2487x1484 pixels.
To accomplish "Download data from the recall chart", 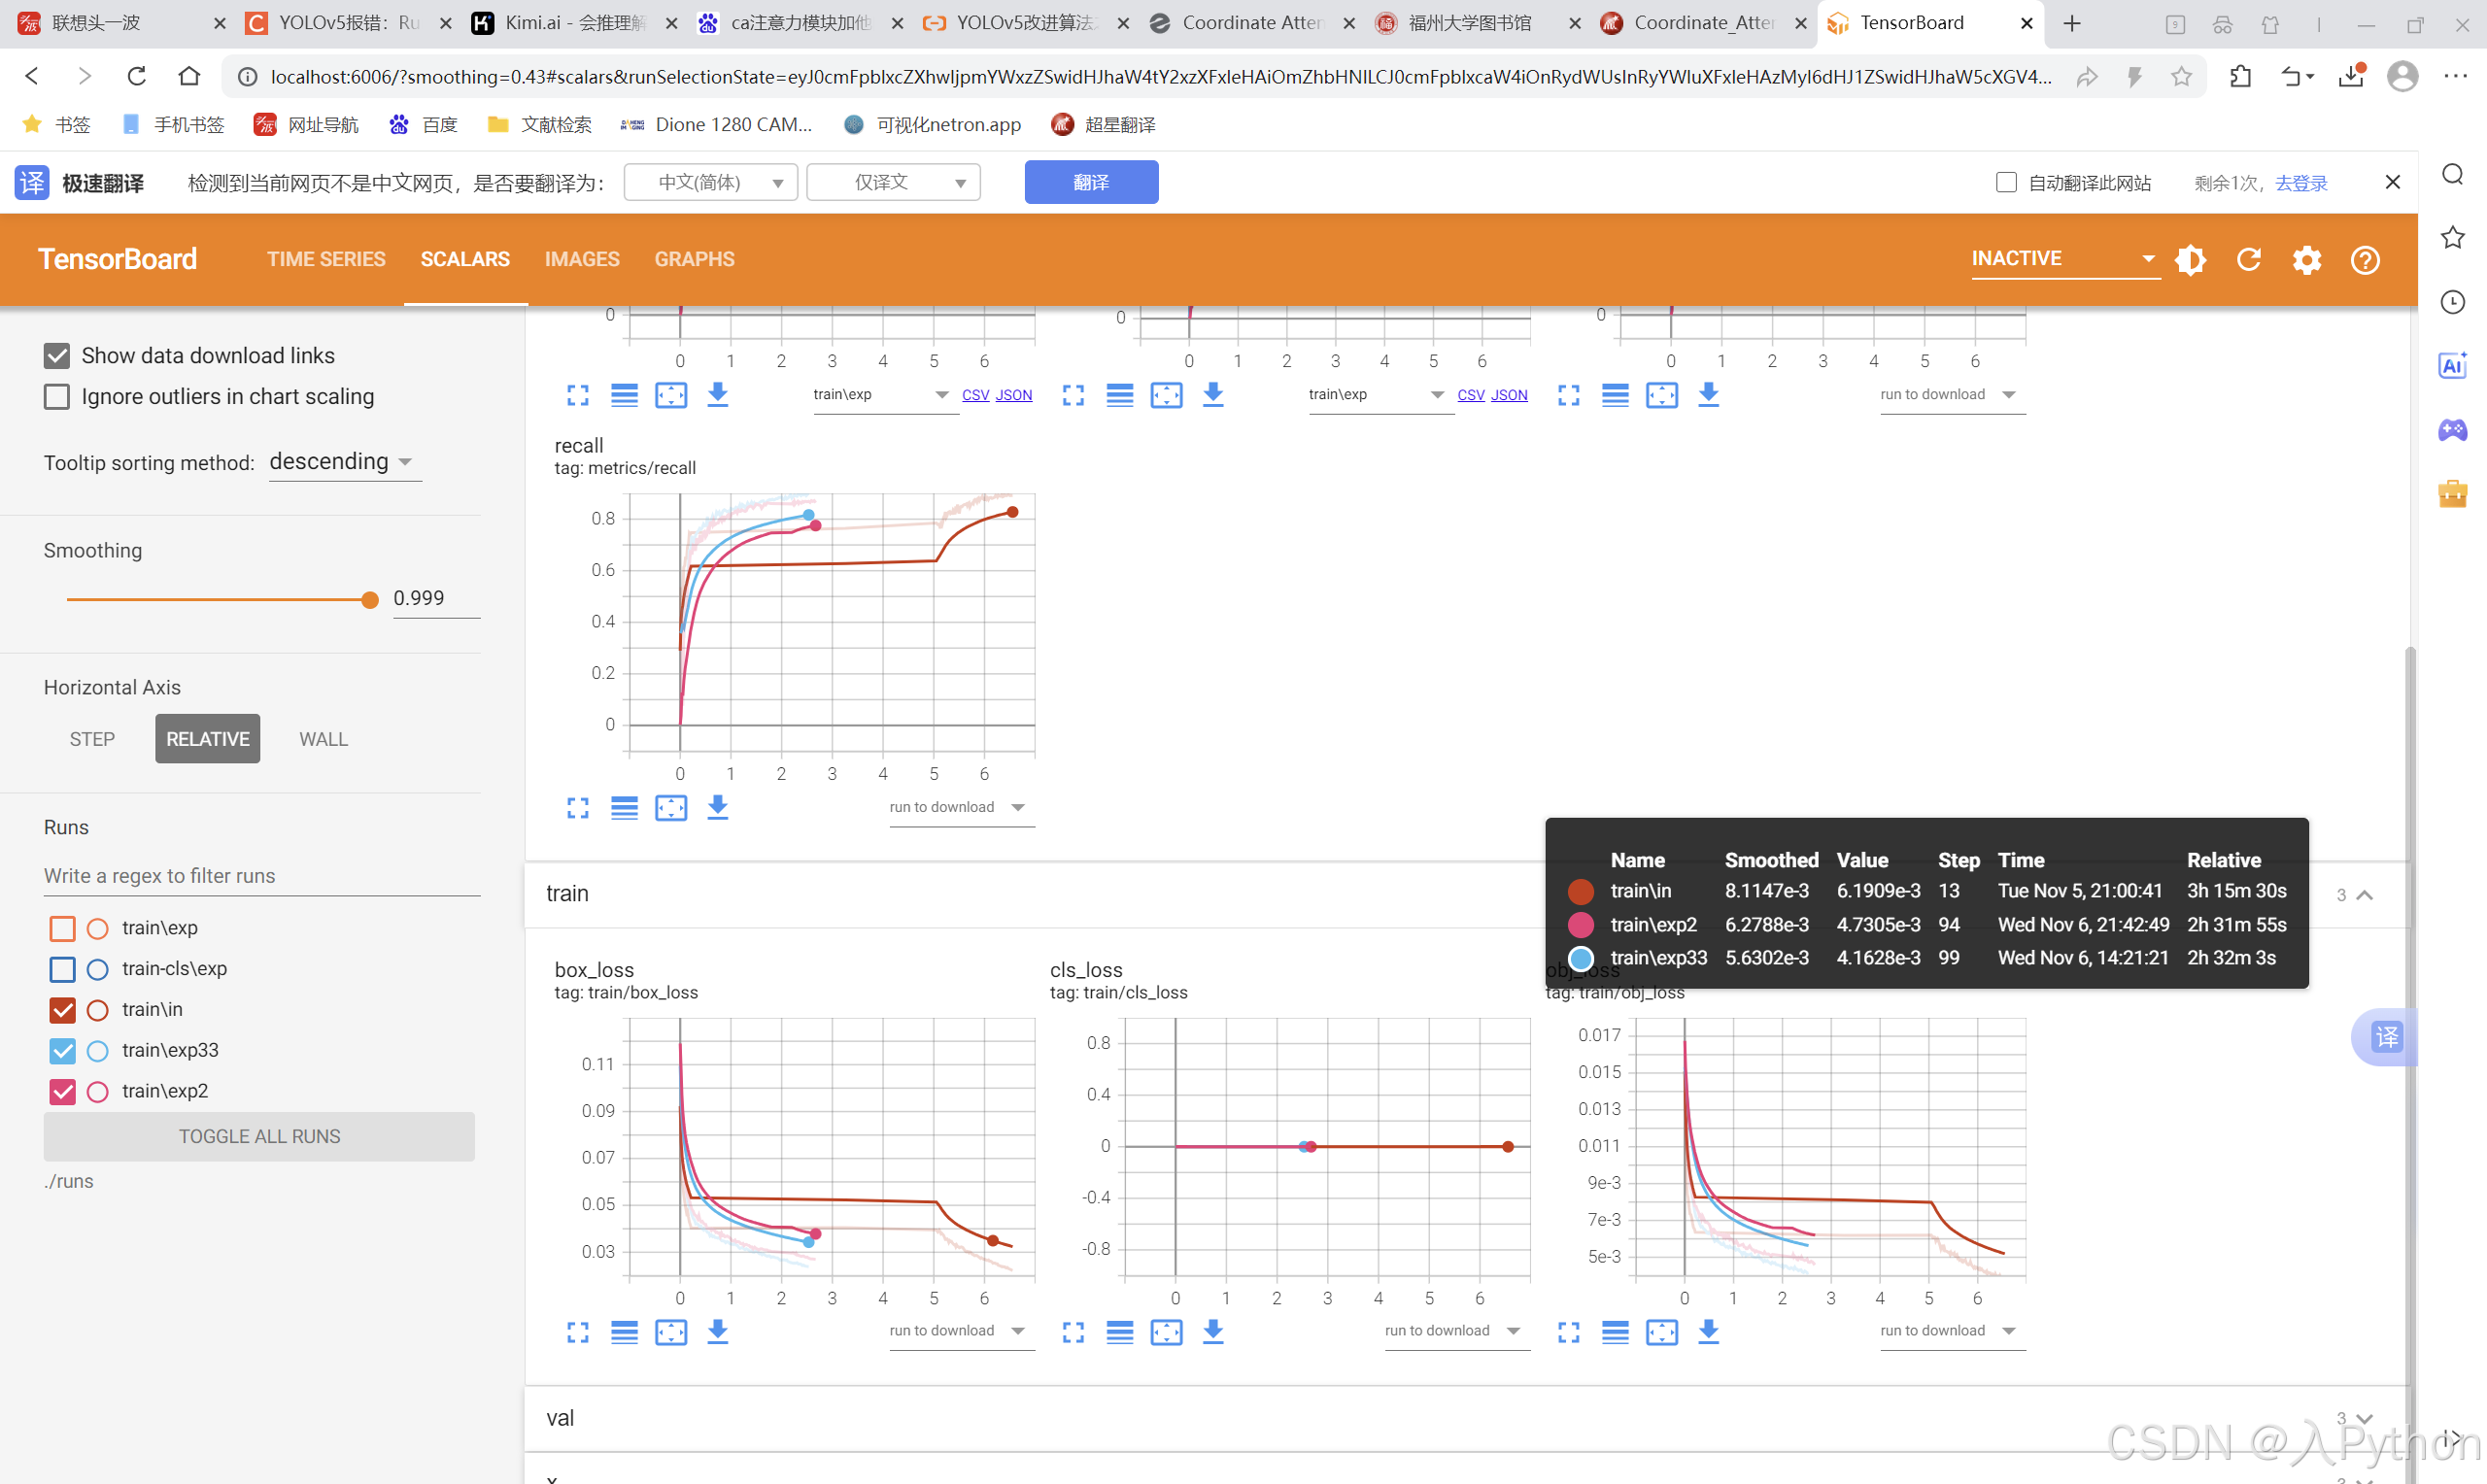I will click(x=718, y=807).
